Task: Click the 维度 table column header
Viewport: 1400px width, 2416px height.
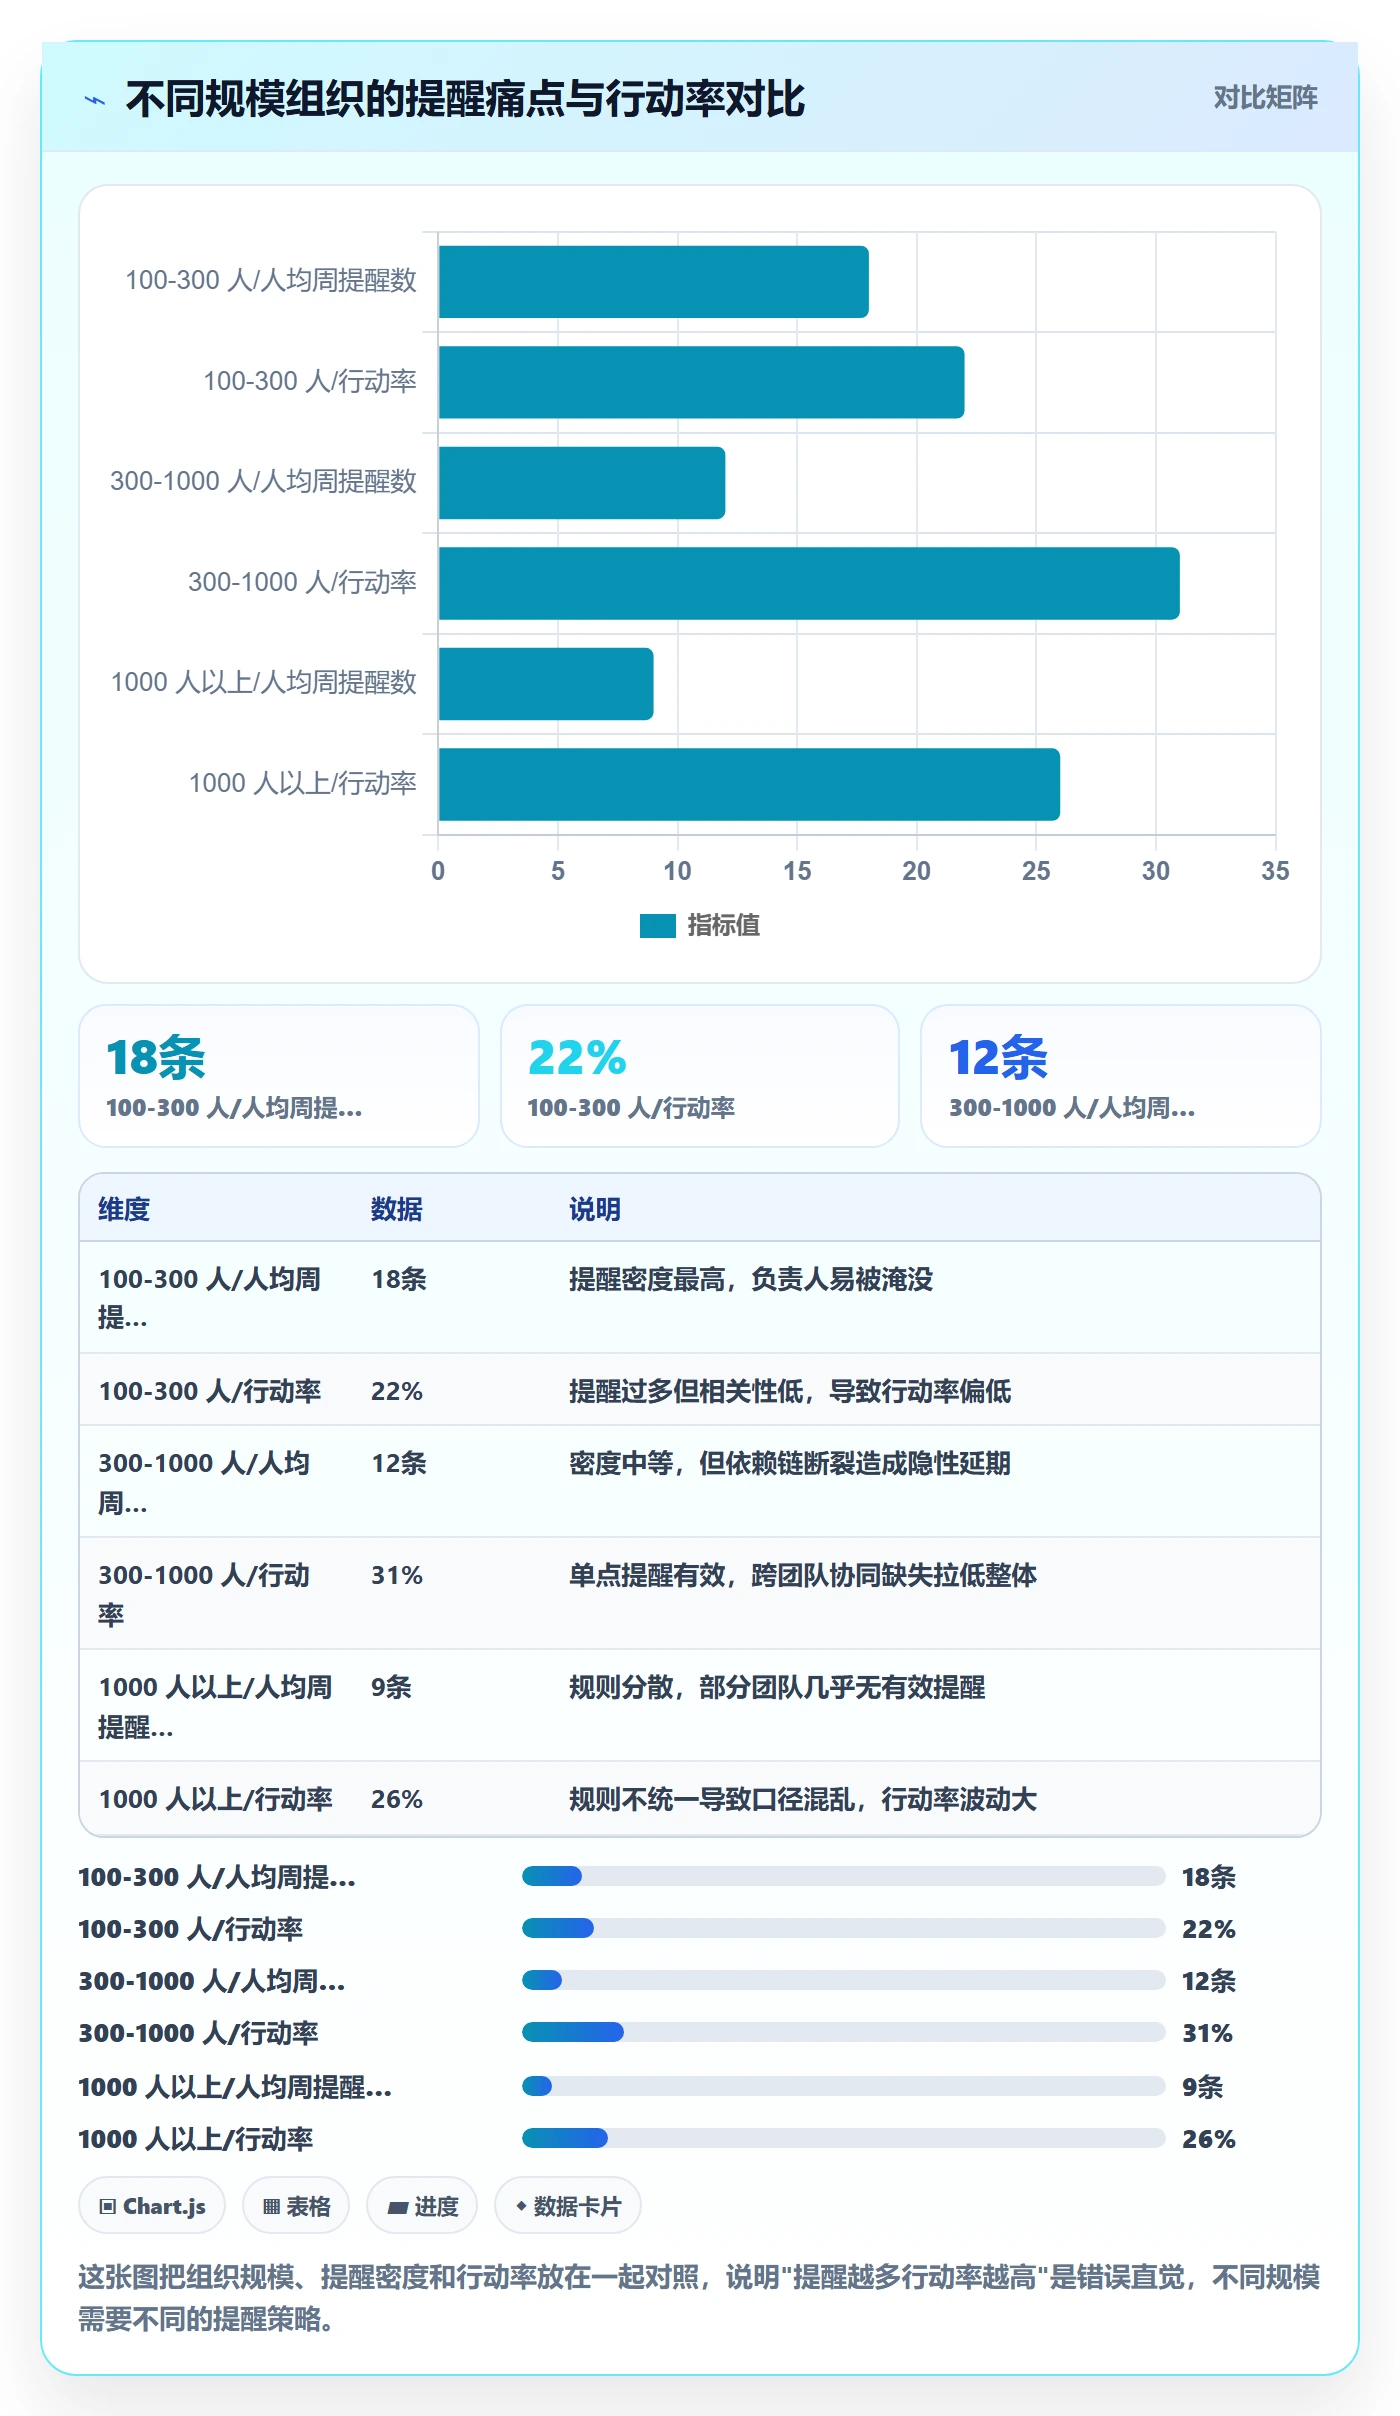Action: 124,1209
